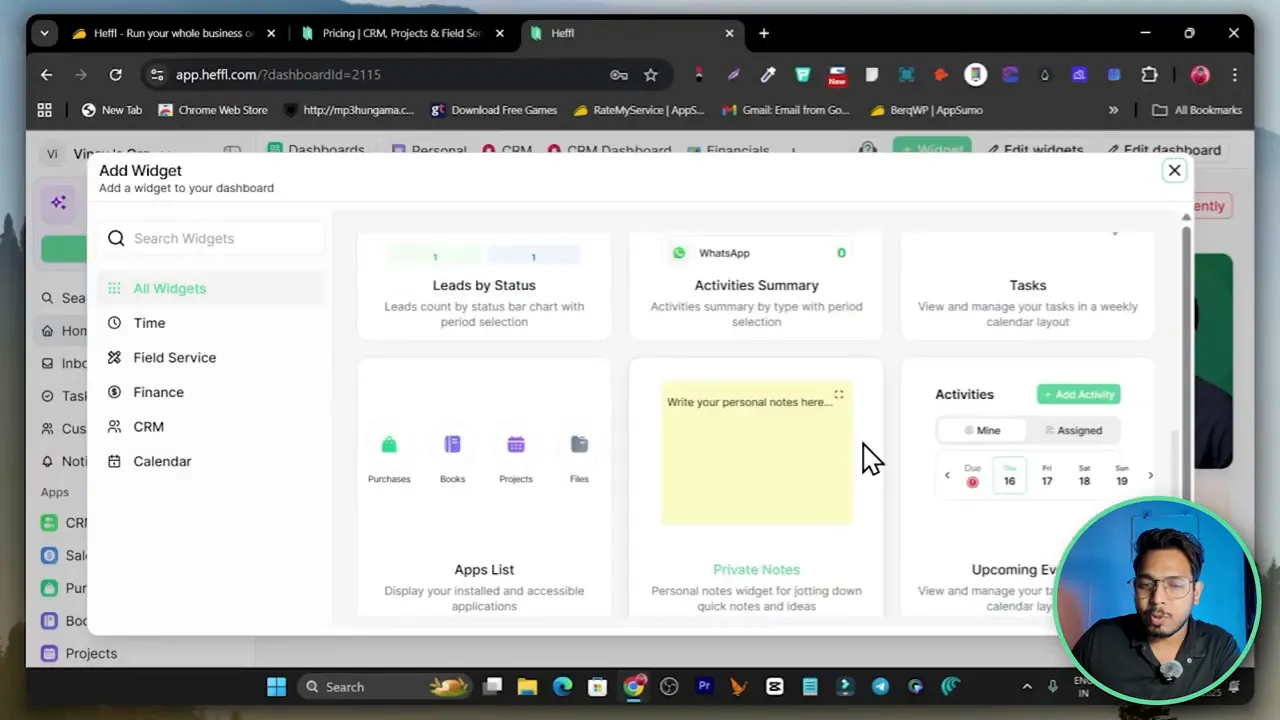Click the WhatsApp icon on Activities Summary widget
Screen dimensions: 1280x720
(680, 252)
